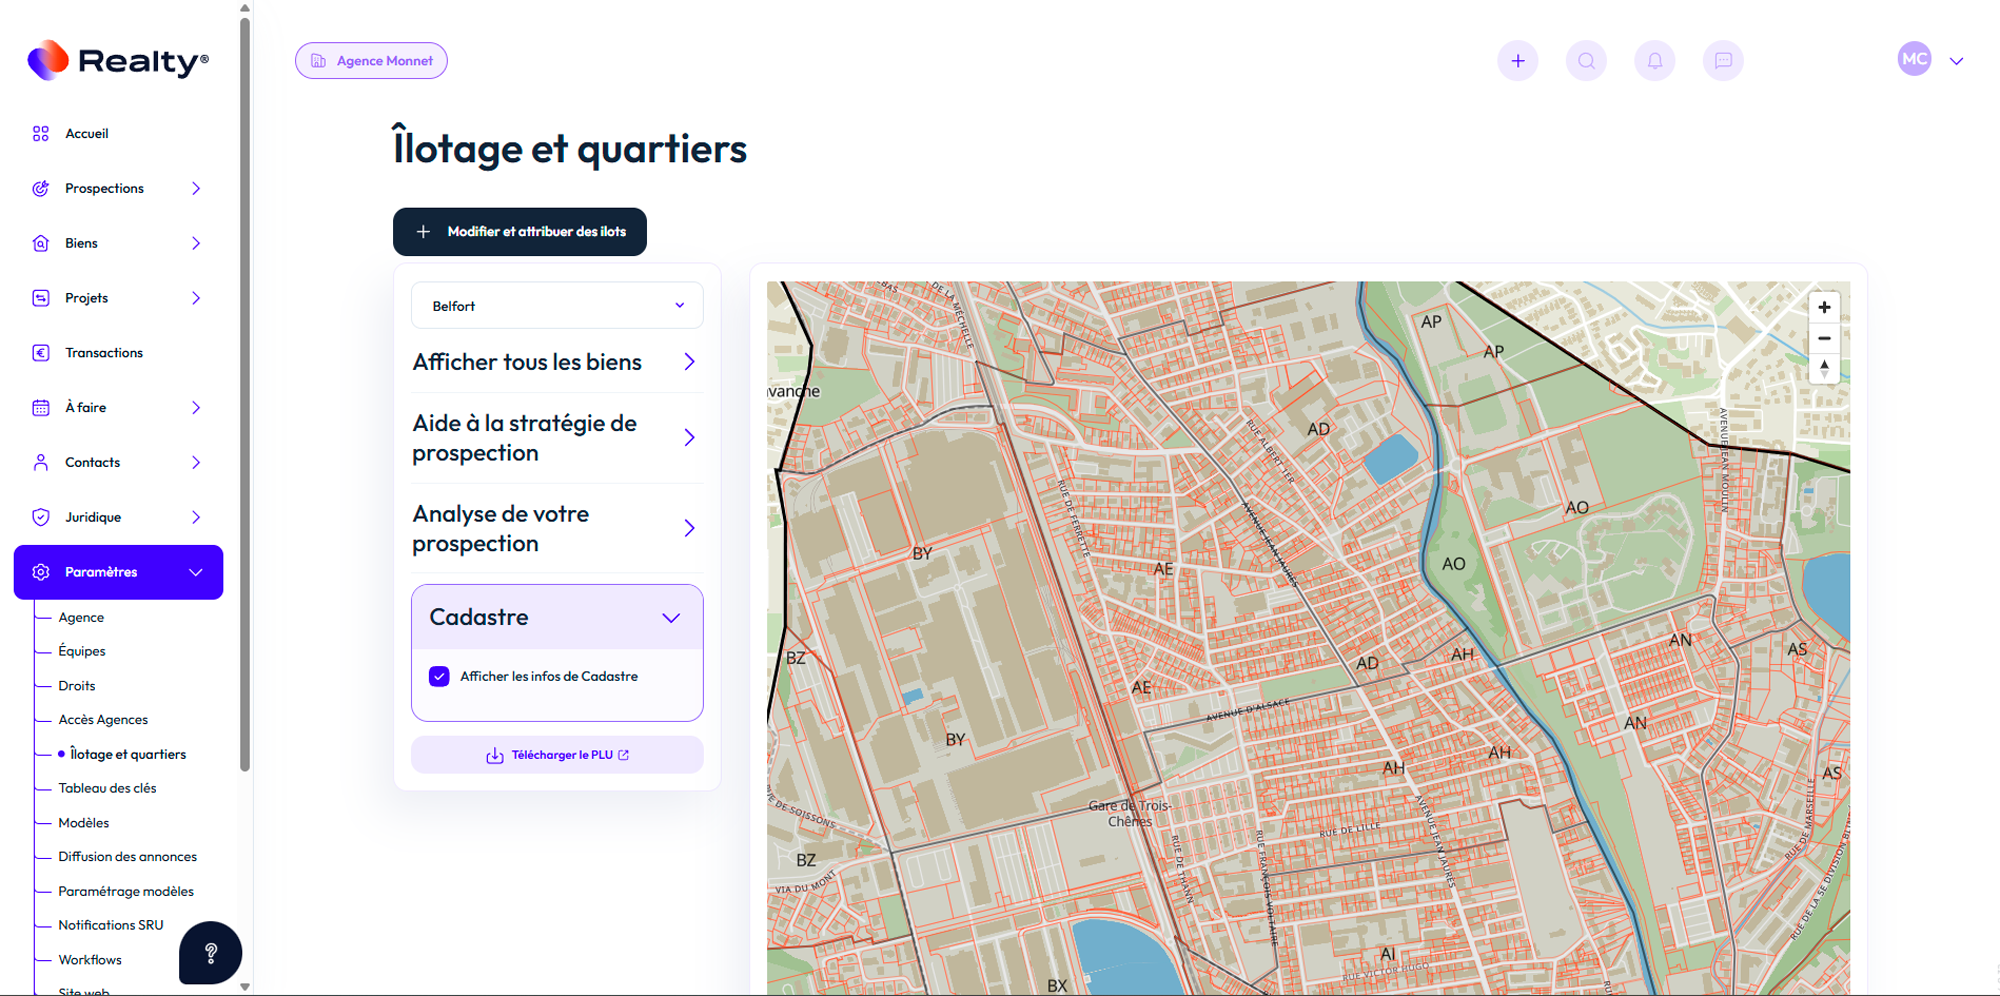Screen dimensions: 2000x996
Task: Open search with the magnifier icon
Action: pos(1586,61)
